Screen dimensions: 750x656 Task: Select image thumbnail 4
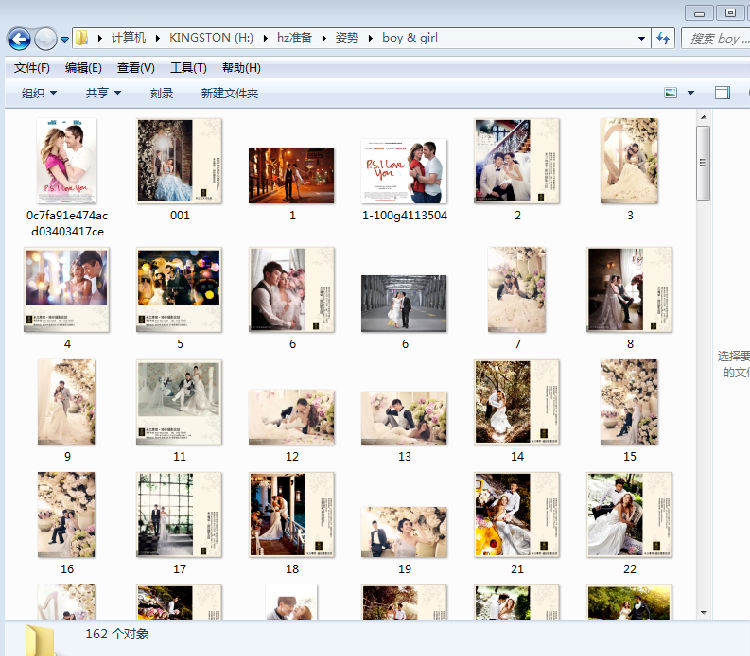(66, 290)
